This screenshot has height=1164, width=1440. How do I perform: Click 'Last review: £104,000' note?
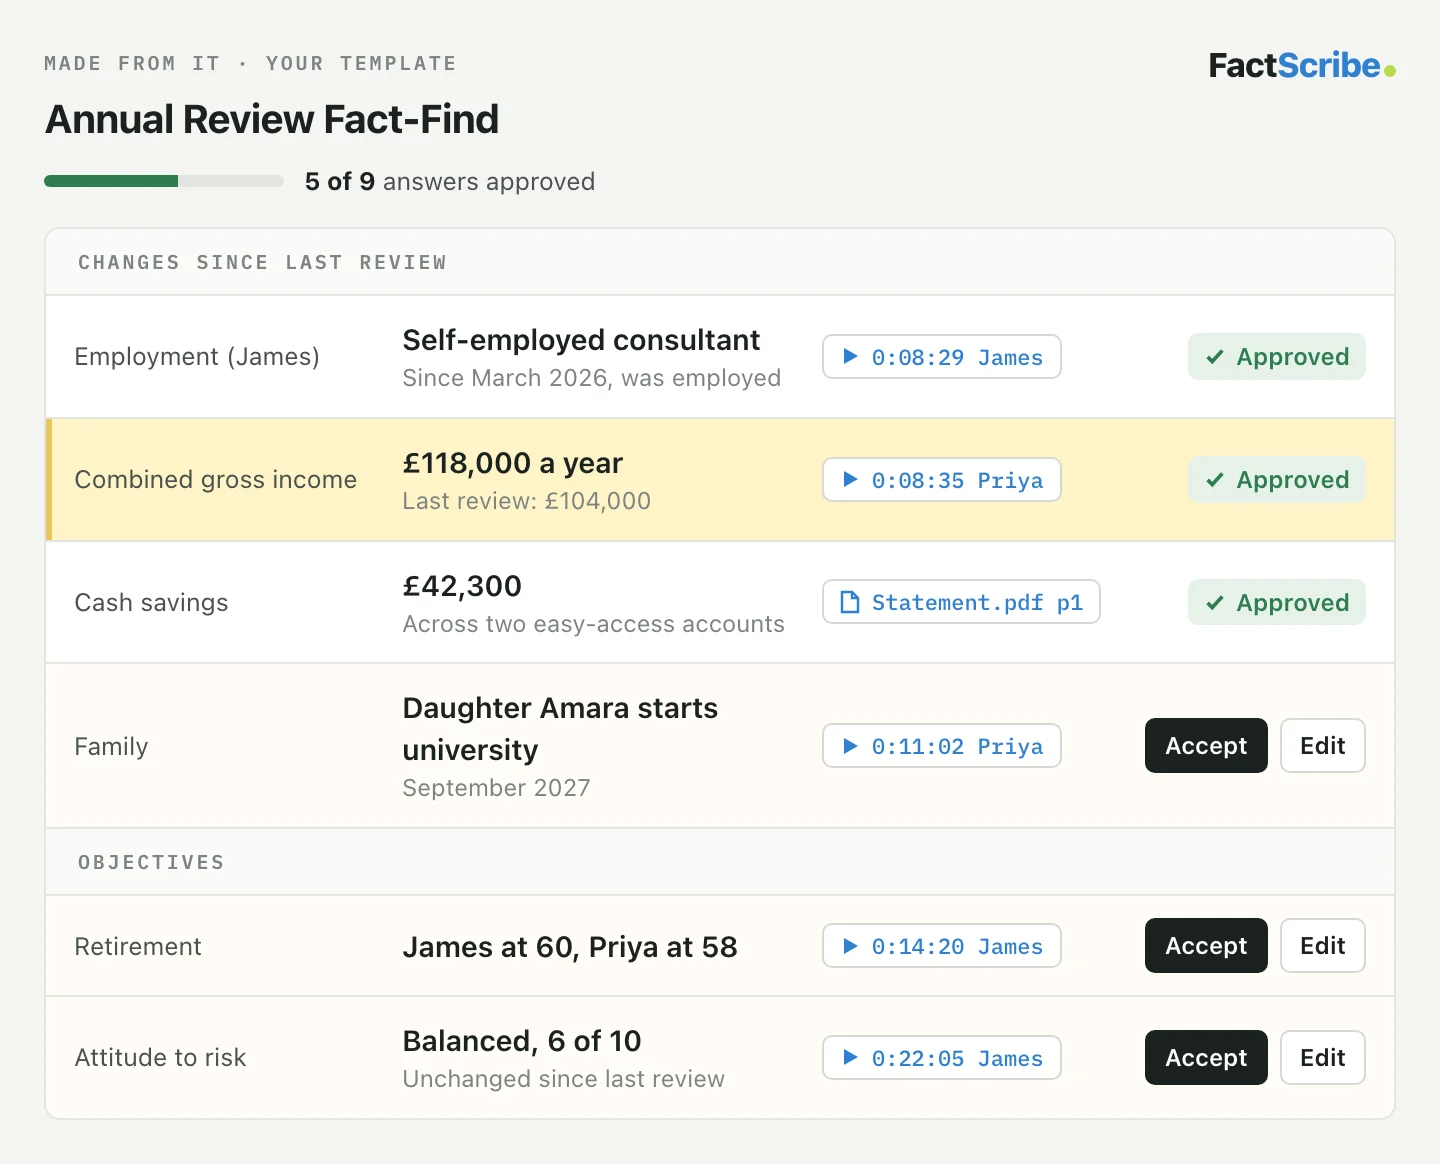click(526, 501)
